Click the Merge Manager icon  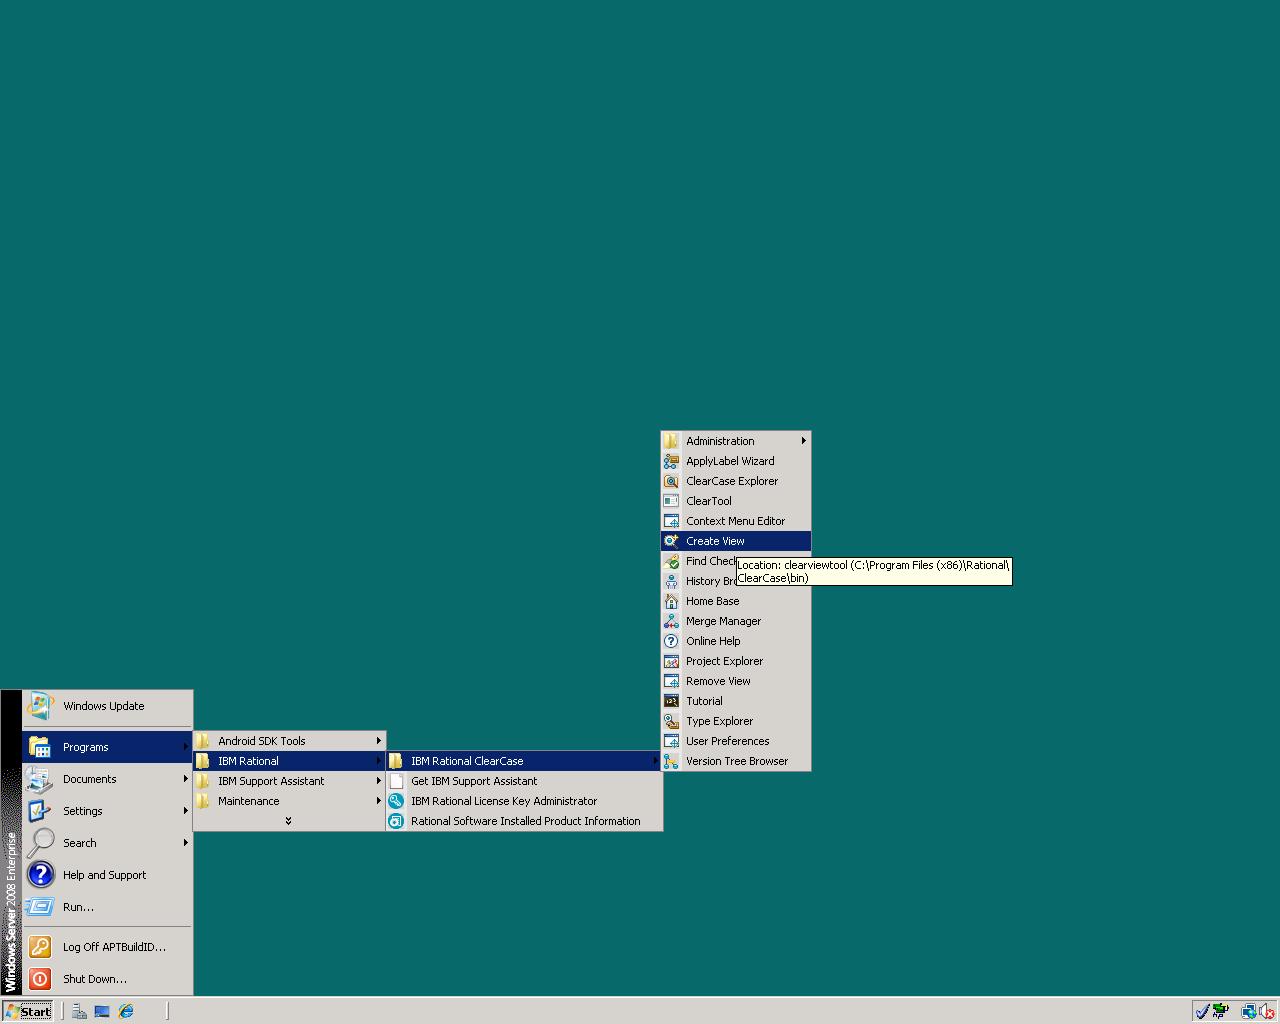point(671,621)
